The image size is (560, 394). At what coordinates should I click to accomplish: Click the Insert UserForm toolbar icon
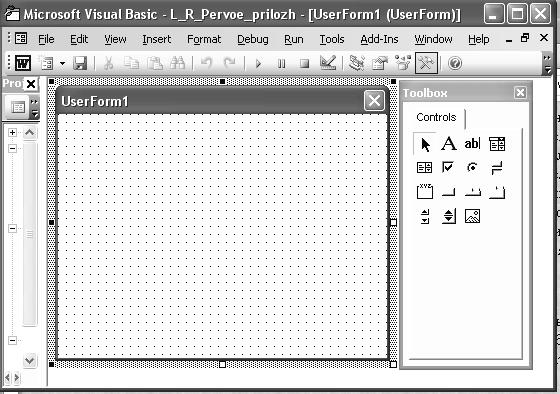(46, 64)
